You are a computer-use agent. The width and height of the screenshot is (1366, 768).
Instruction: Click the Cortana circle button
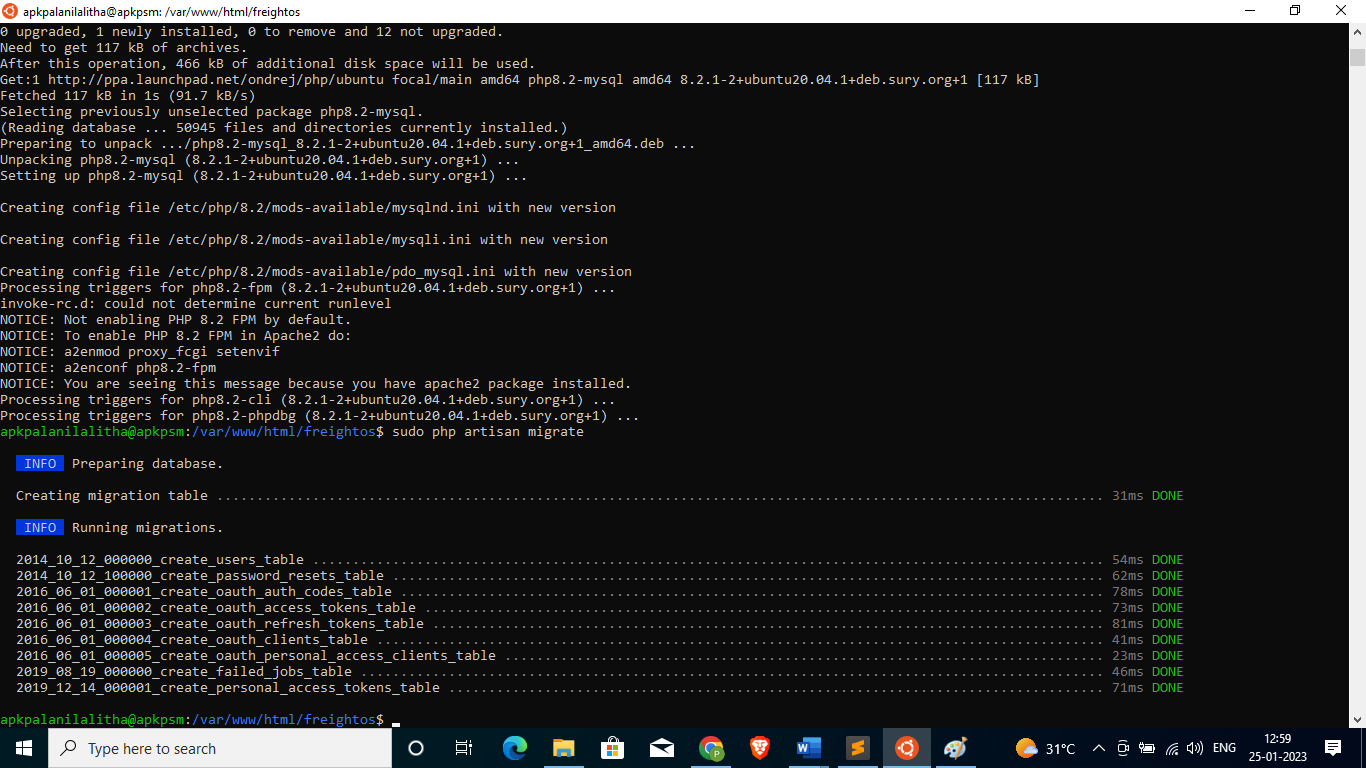(x=416, y=748)
